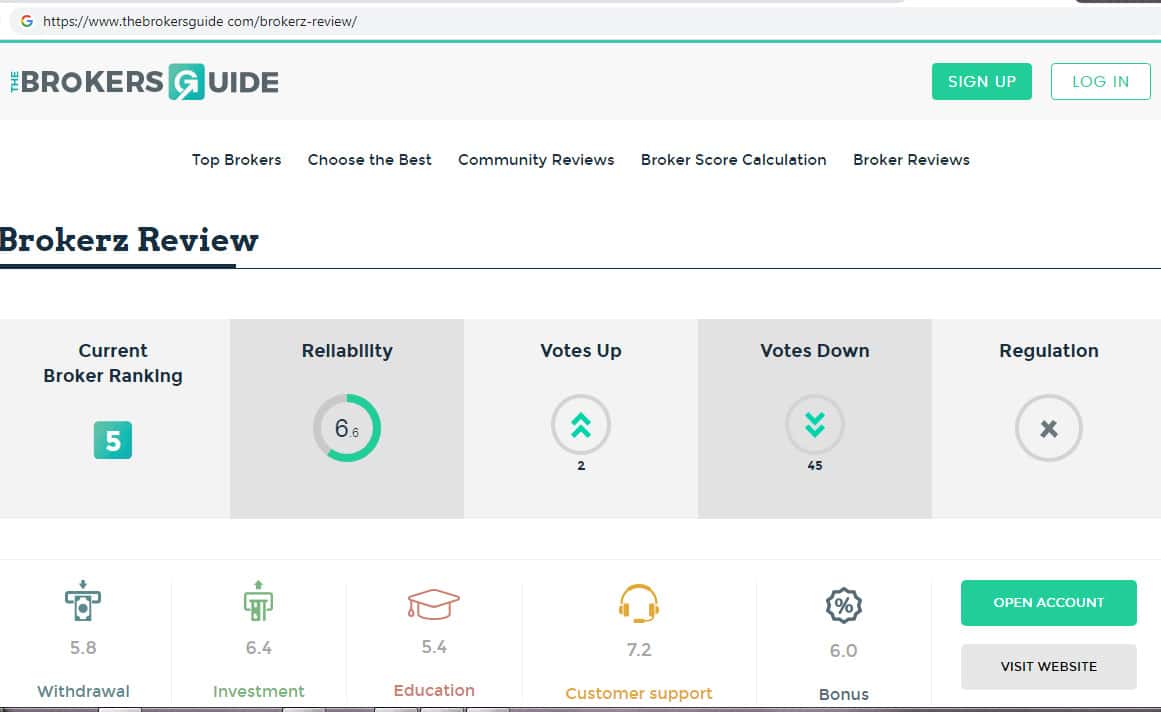Click the Education graduation cap icon
The height and width of the screenshot is (712, 1161).
pyautogui.click(x=434, y=603)
